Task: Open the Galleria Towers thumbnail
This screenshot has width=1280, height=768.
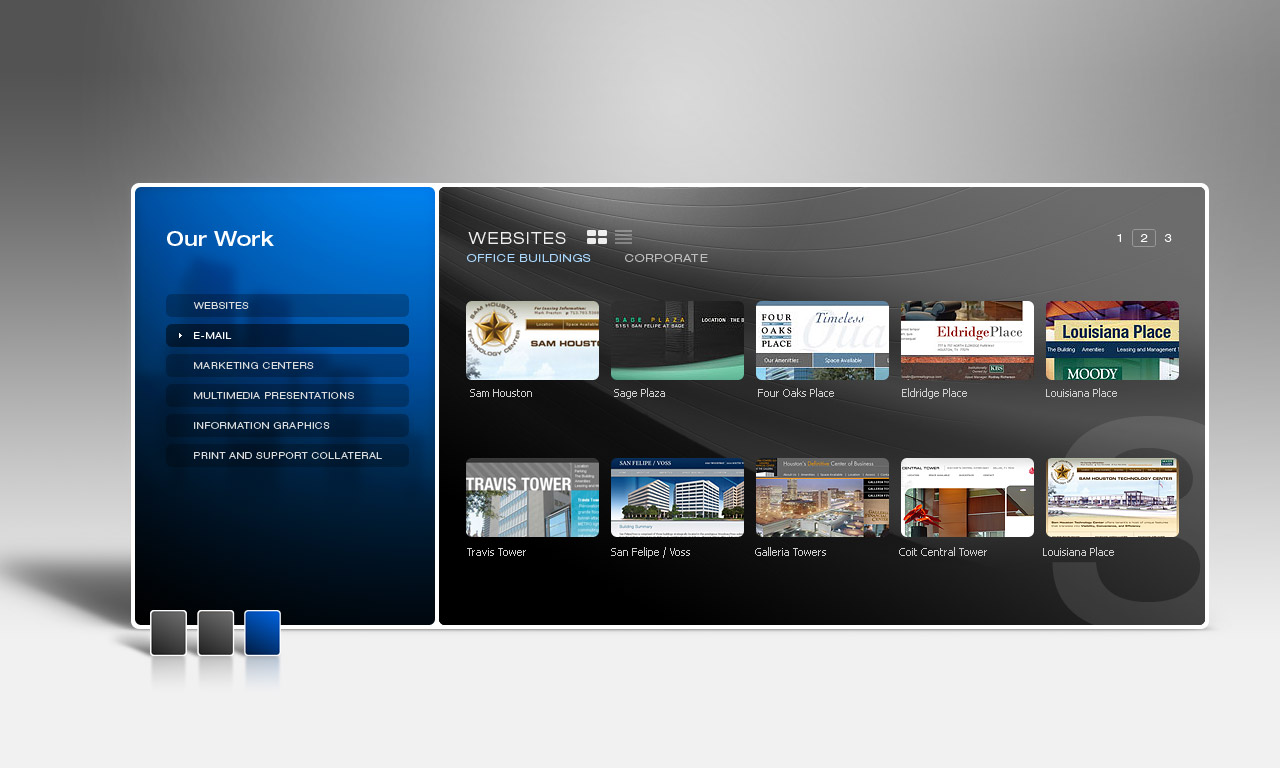Action: [822, 497]
